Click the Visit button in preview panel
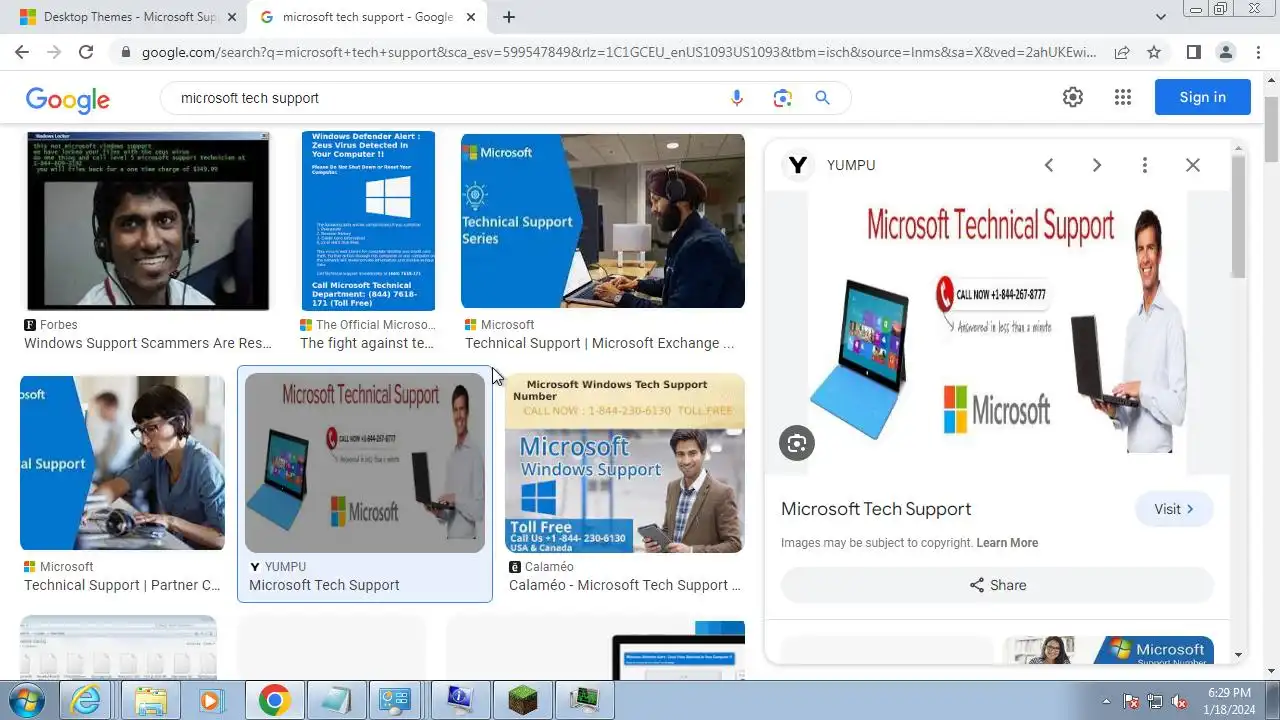 click(1174, 509)
